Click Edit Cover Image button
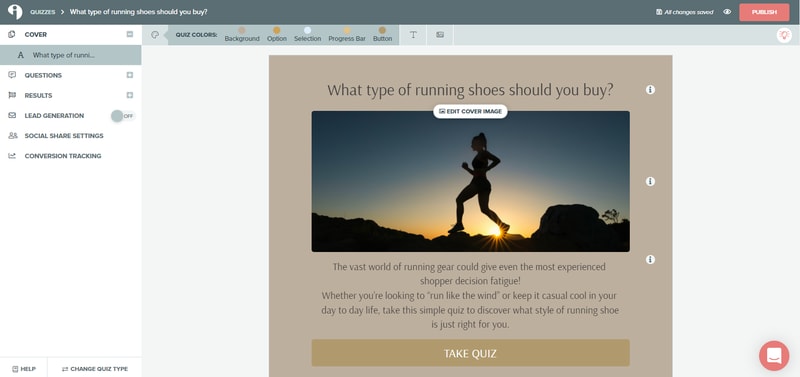The height and width of the screenshot is (377, 800). [x=470, y=111]
